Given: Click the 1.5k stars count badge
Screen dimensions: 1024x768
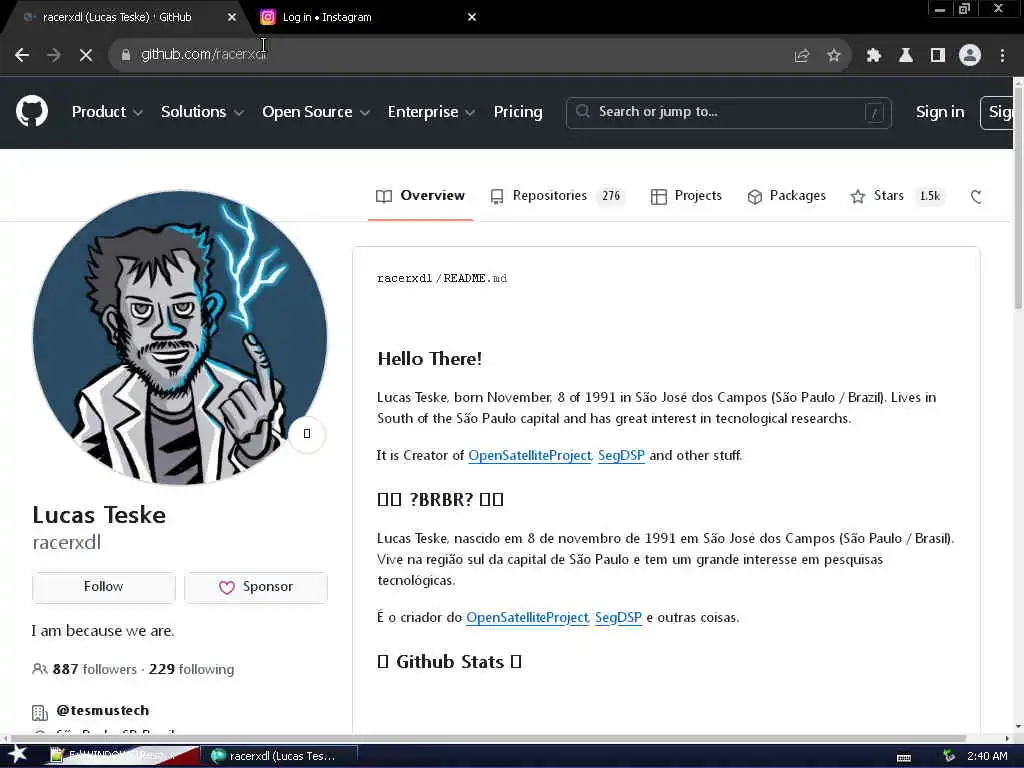Looking at the screenshot, I should (930, 196).
